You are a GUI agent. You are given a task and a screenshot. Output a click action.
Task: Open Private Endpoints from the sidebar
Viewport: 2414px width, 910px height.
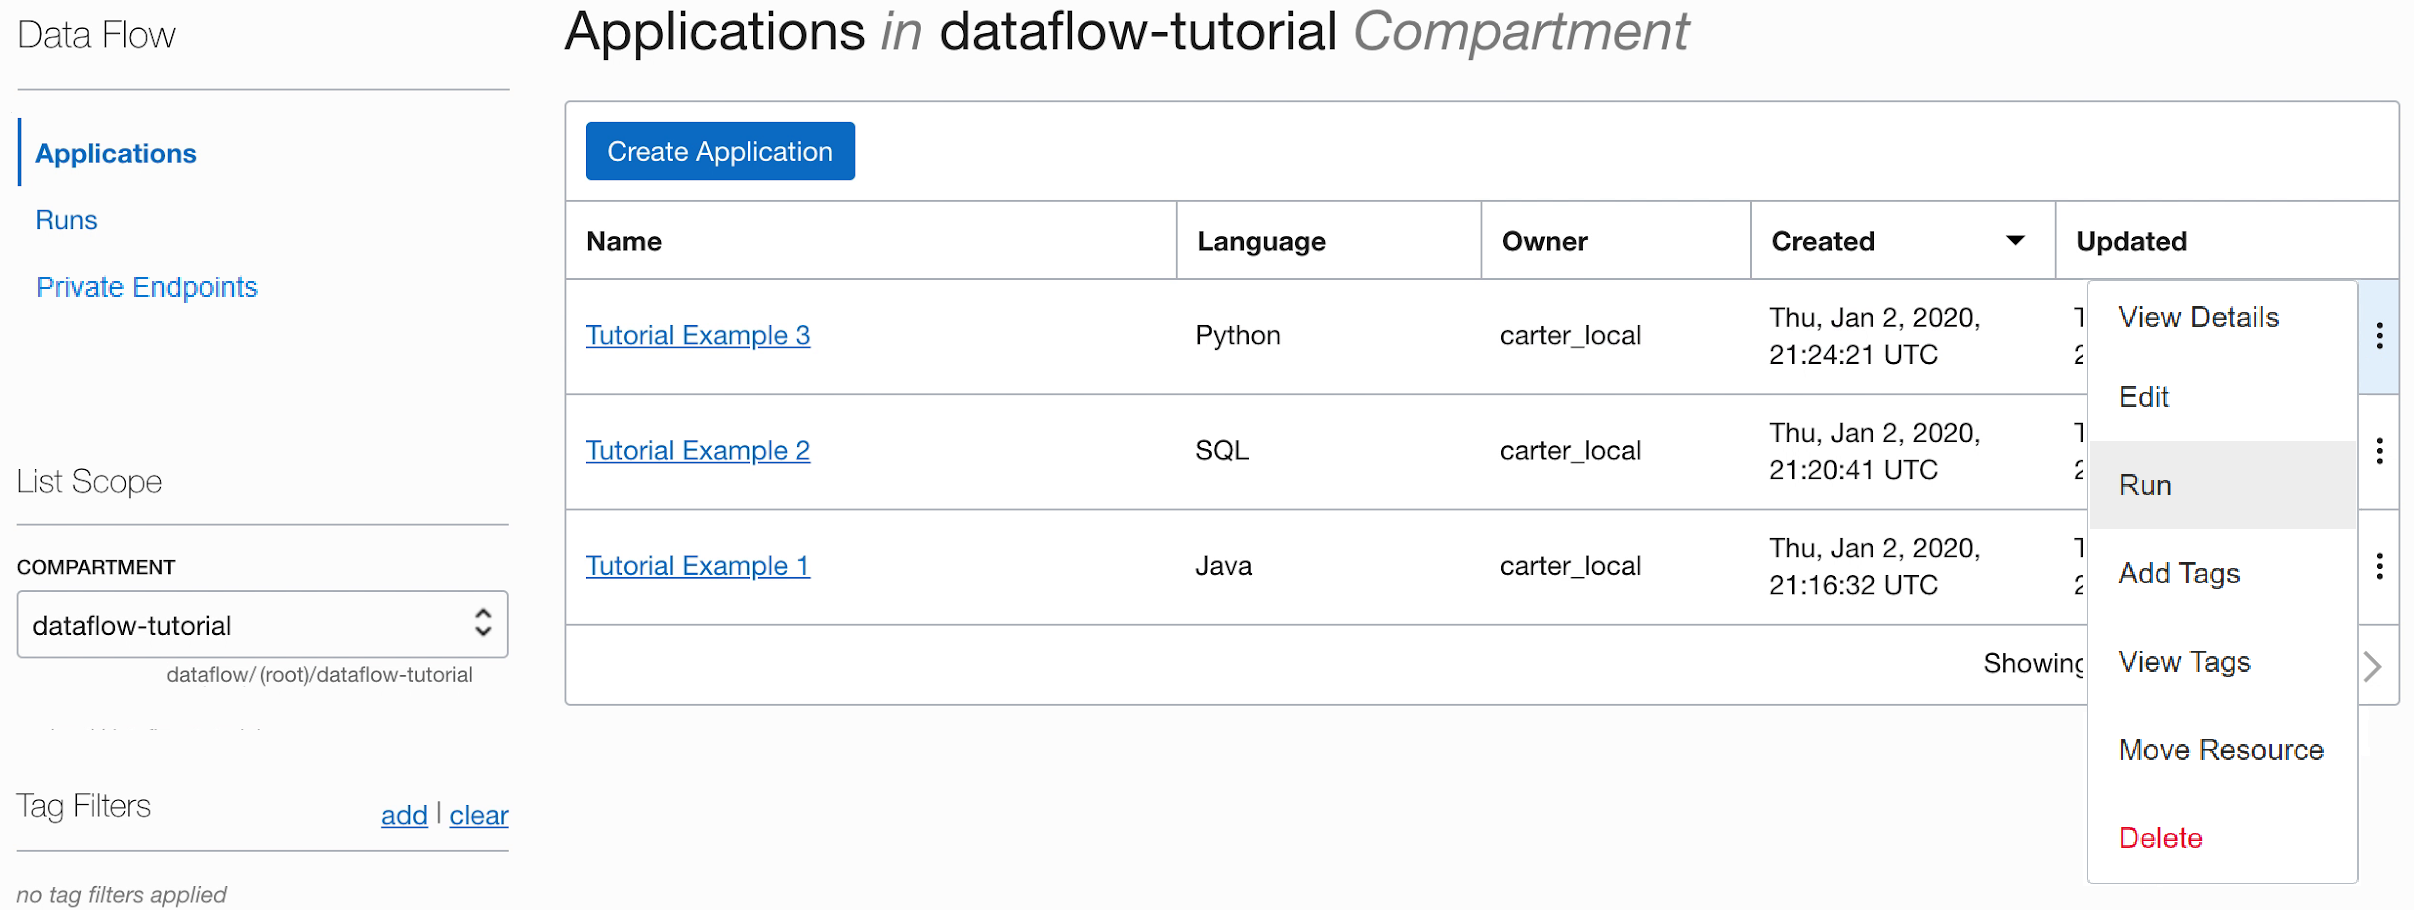click(146, 287)
